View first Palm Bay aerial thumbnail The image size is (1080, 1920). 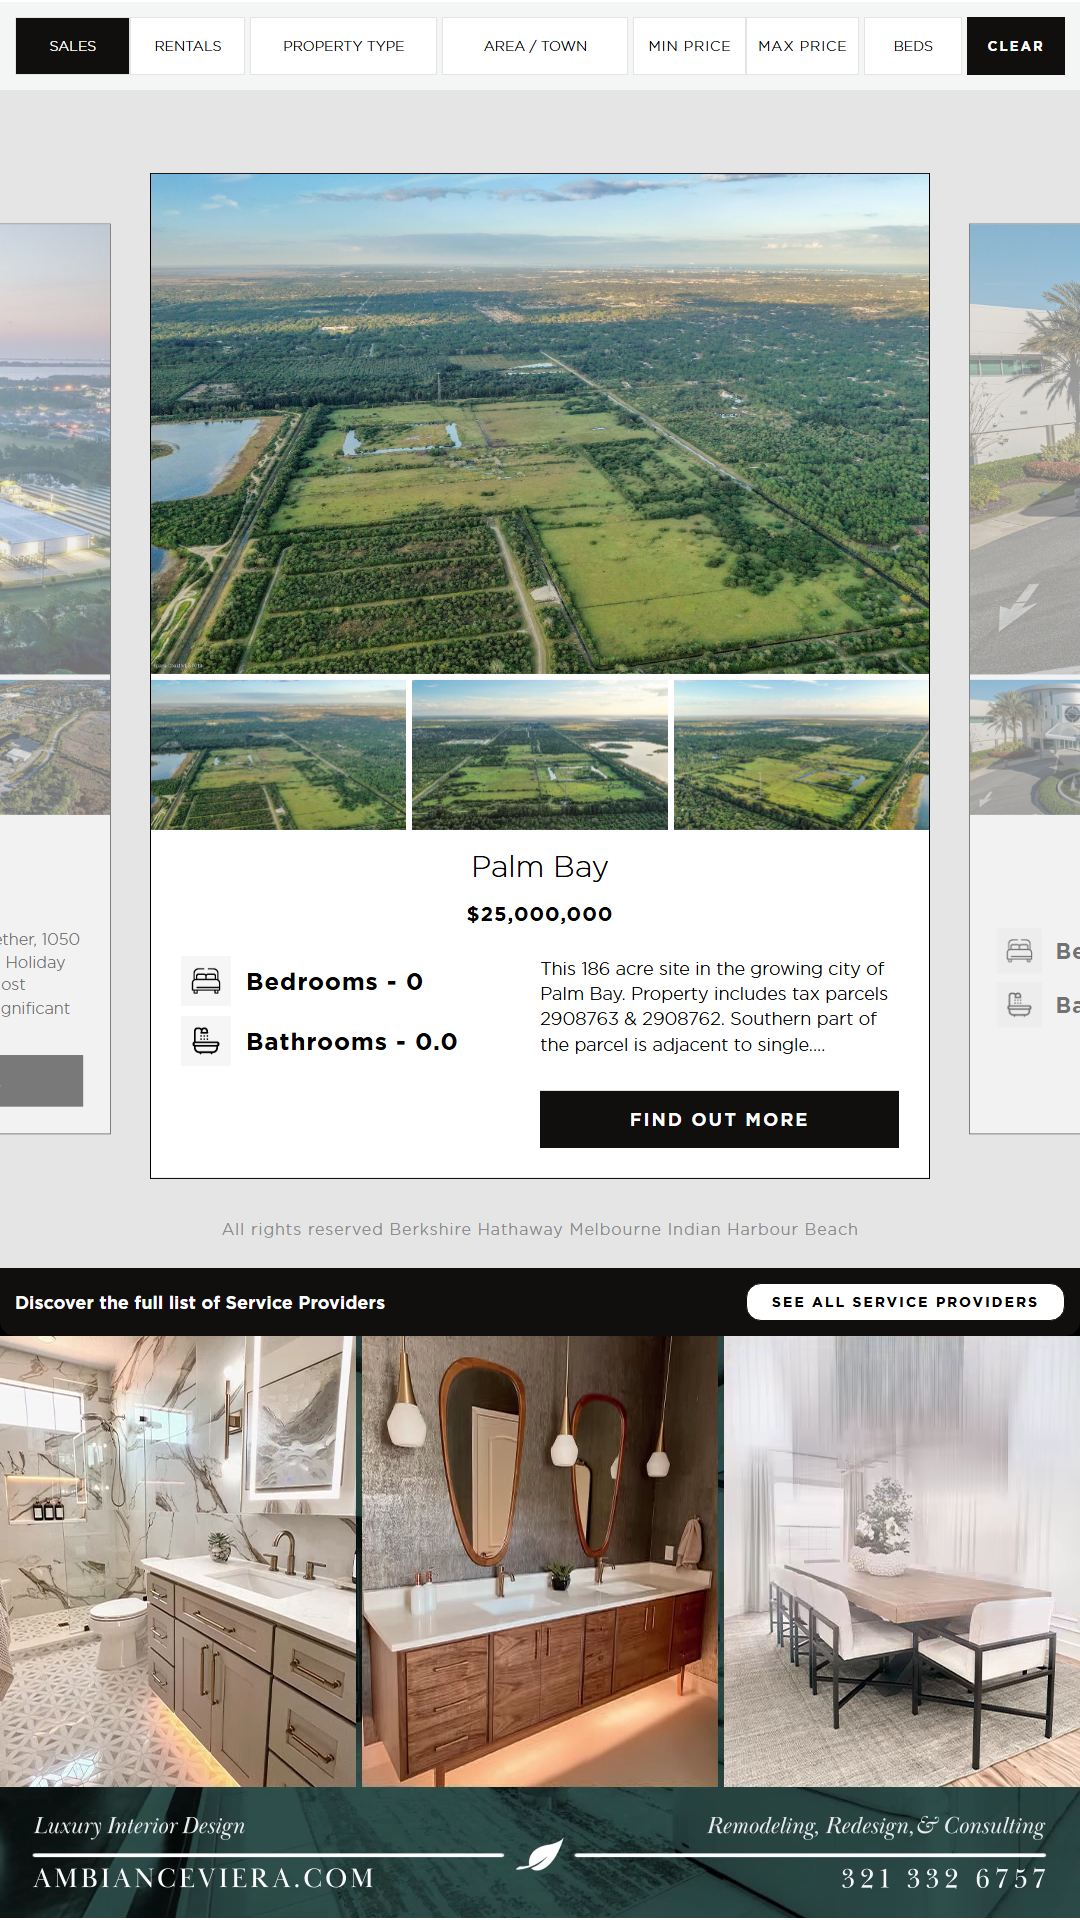(x=278, y=755)
